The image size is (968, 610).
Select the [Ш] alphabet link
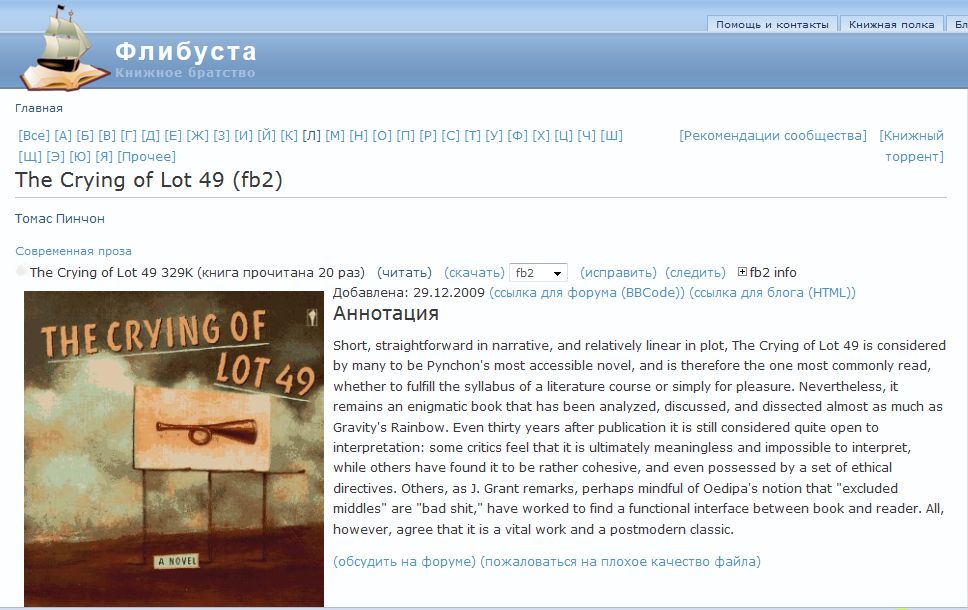(611, 135)
